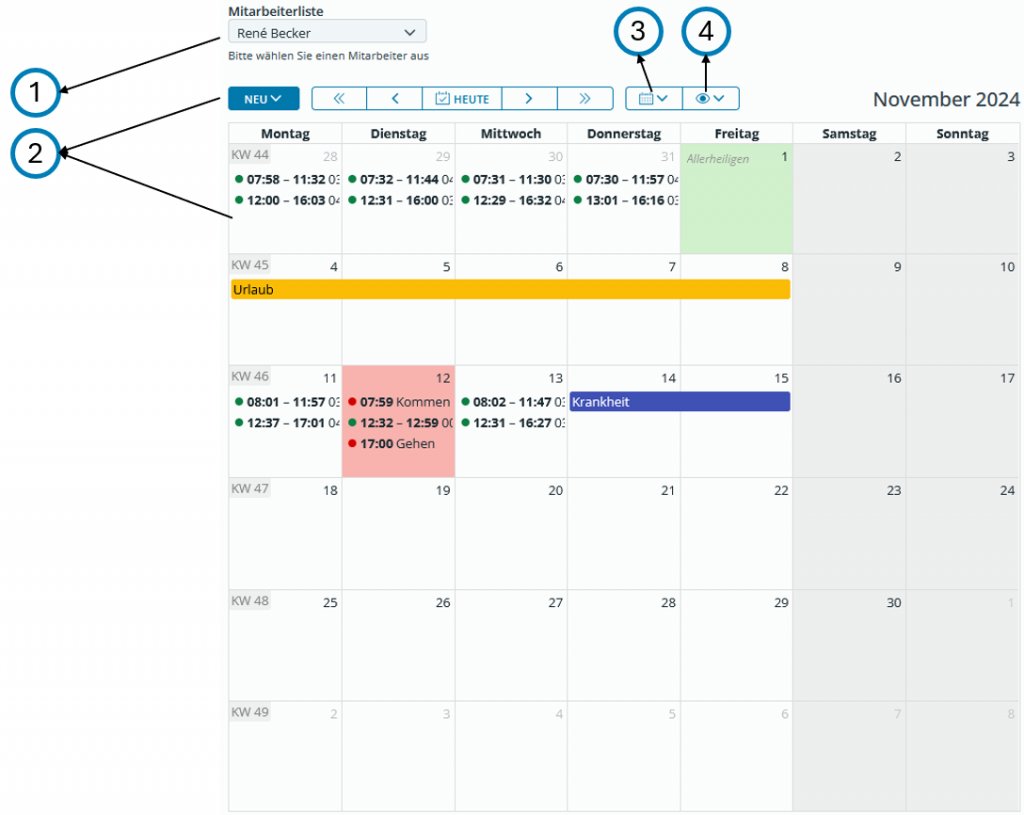Image resolution: width=1024 pixels, height=815 pixels.
Task: Open the blue Krankheit event bar
Action: pos(679,402)
